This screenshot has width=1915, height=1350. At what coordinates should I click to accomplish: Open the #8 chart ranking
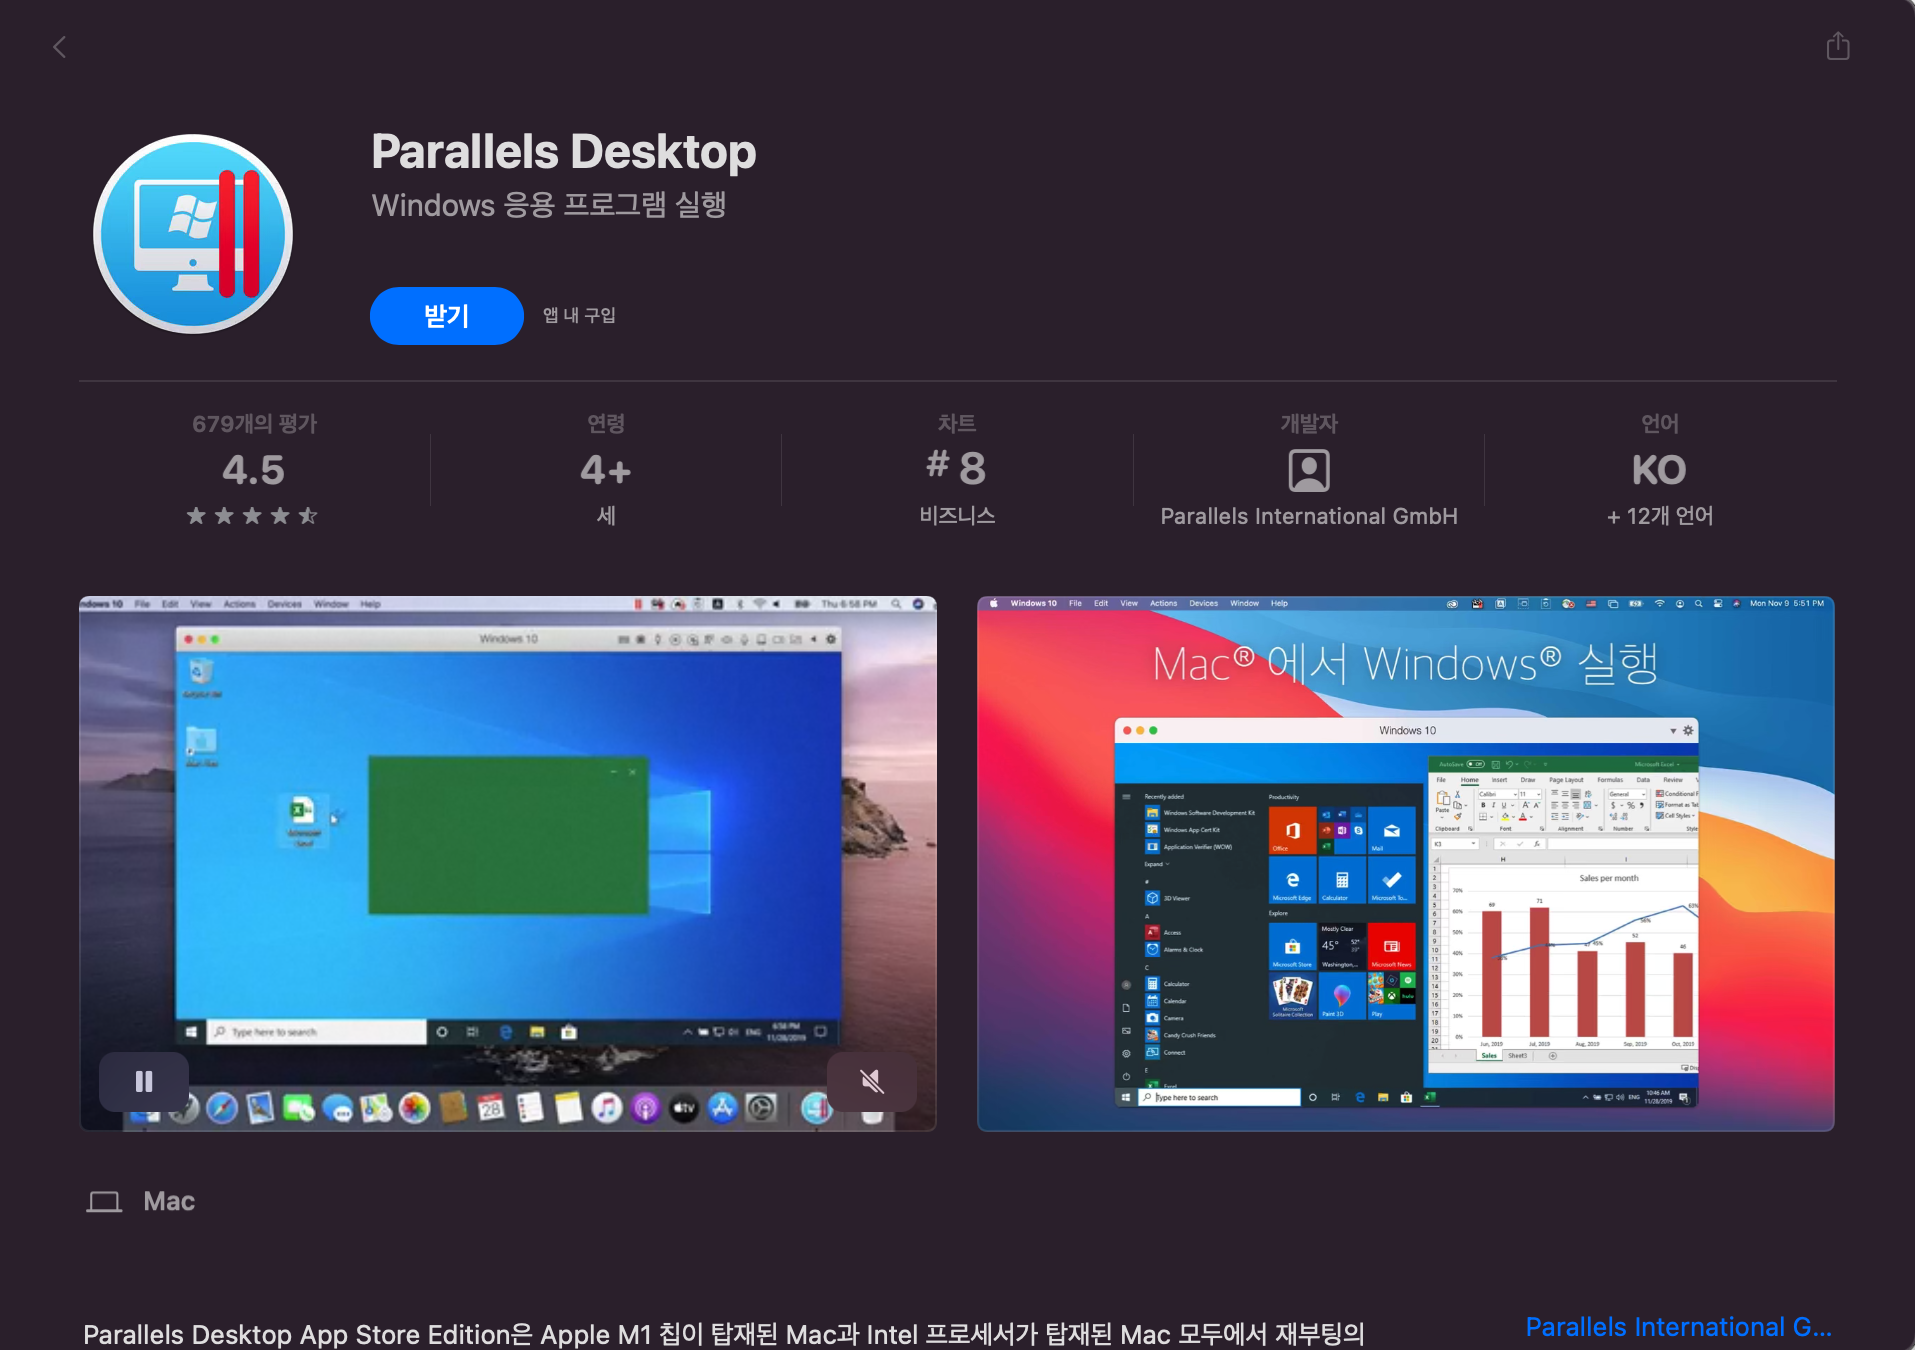956,467
